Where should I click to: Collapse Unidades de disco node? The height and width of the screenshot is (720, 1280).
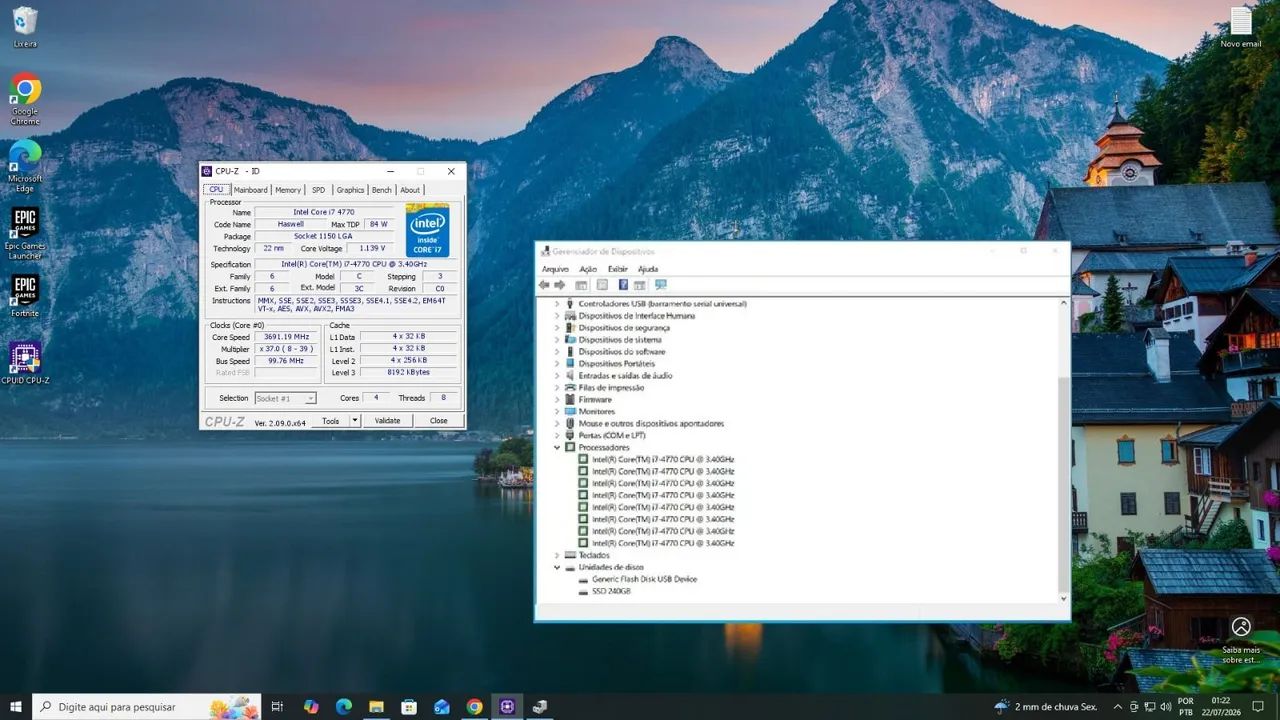tap(558, 567)
